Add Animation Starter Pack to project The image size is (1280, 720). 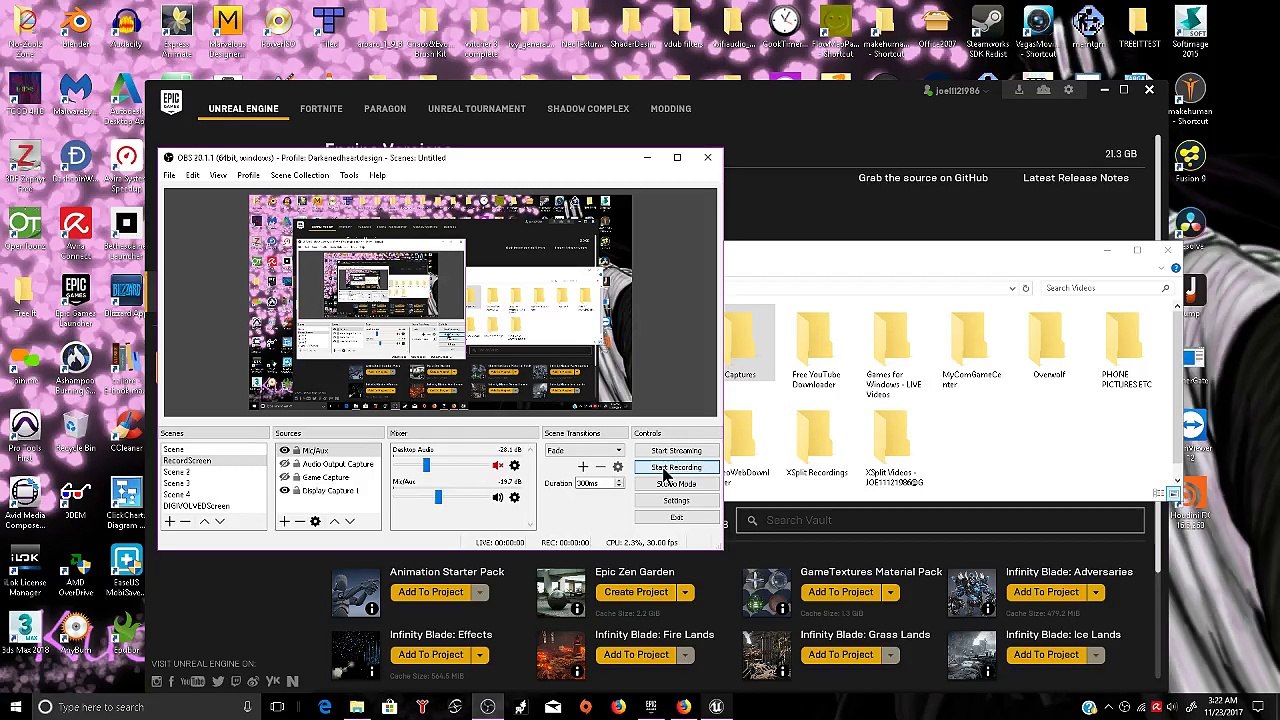(431, 593)
